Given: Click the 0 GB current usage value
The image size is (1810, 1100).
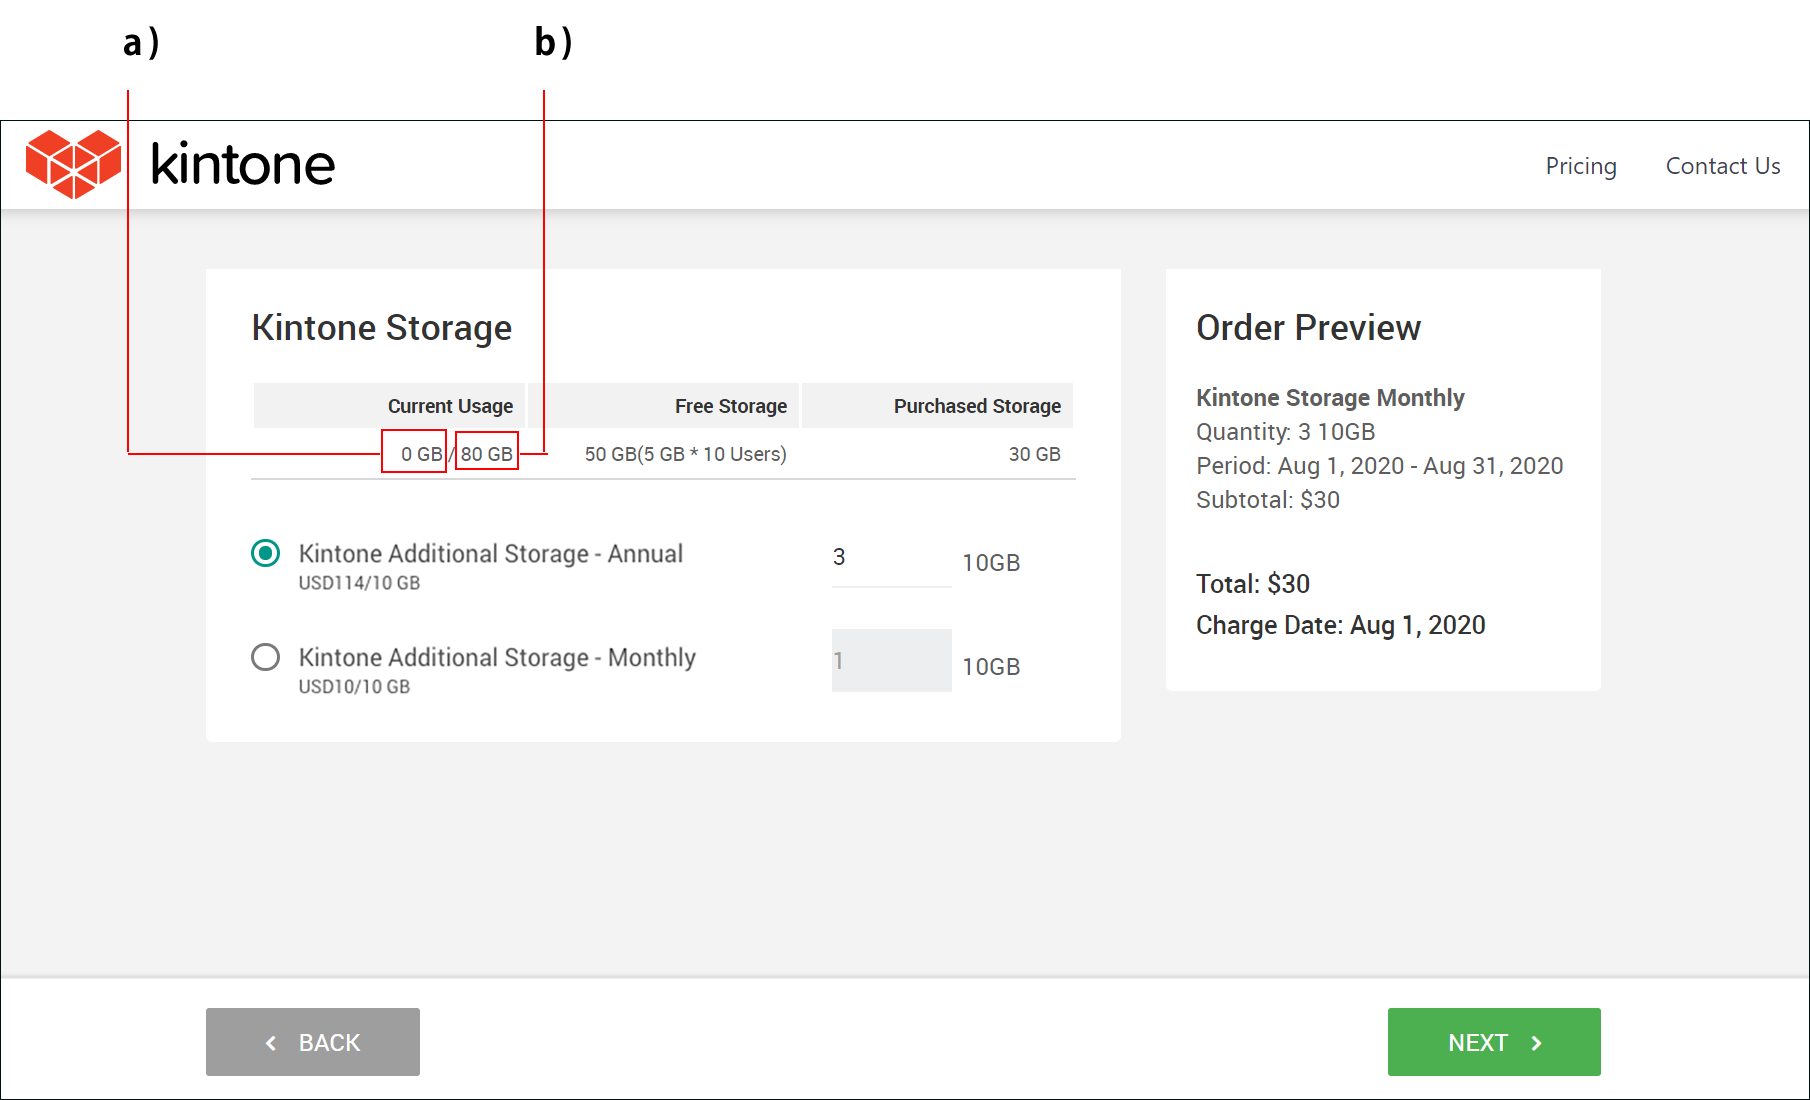Looking at the screenshot, I should (x=420, y=454).
